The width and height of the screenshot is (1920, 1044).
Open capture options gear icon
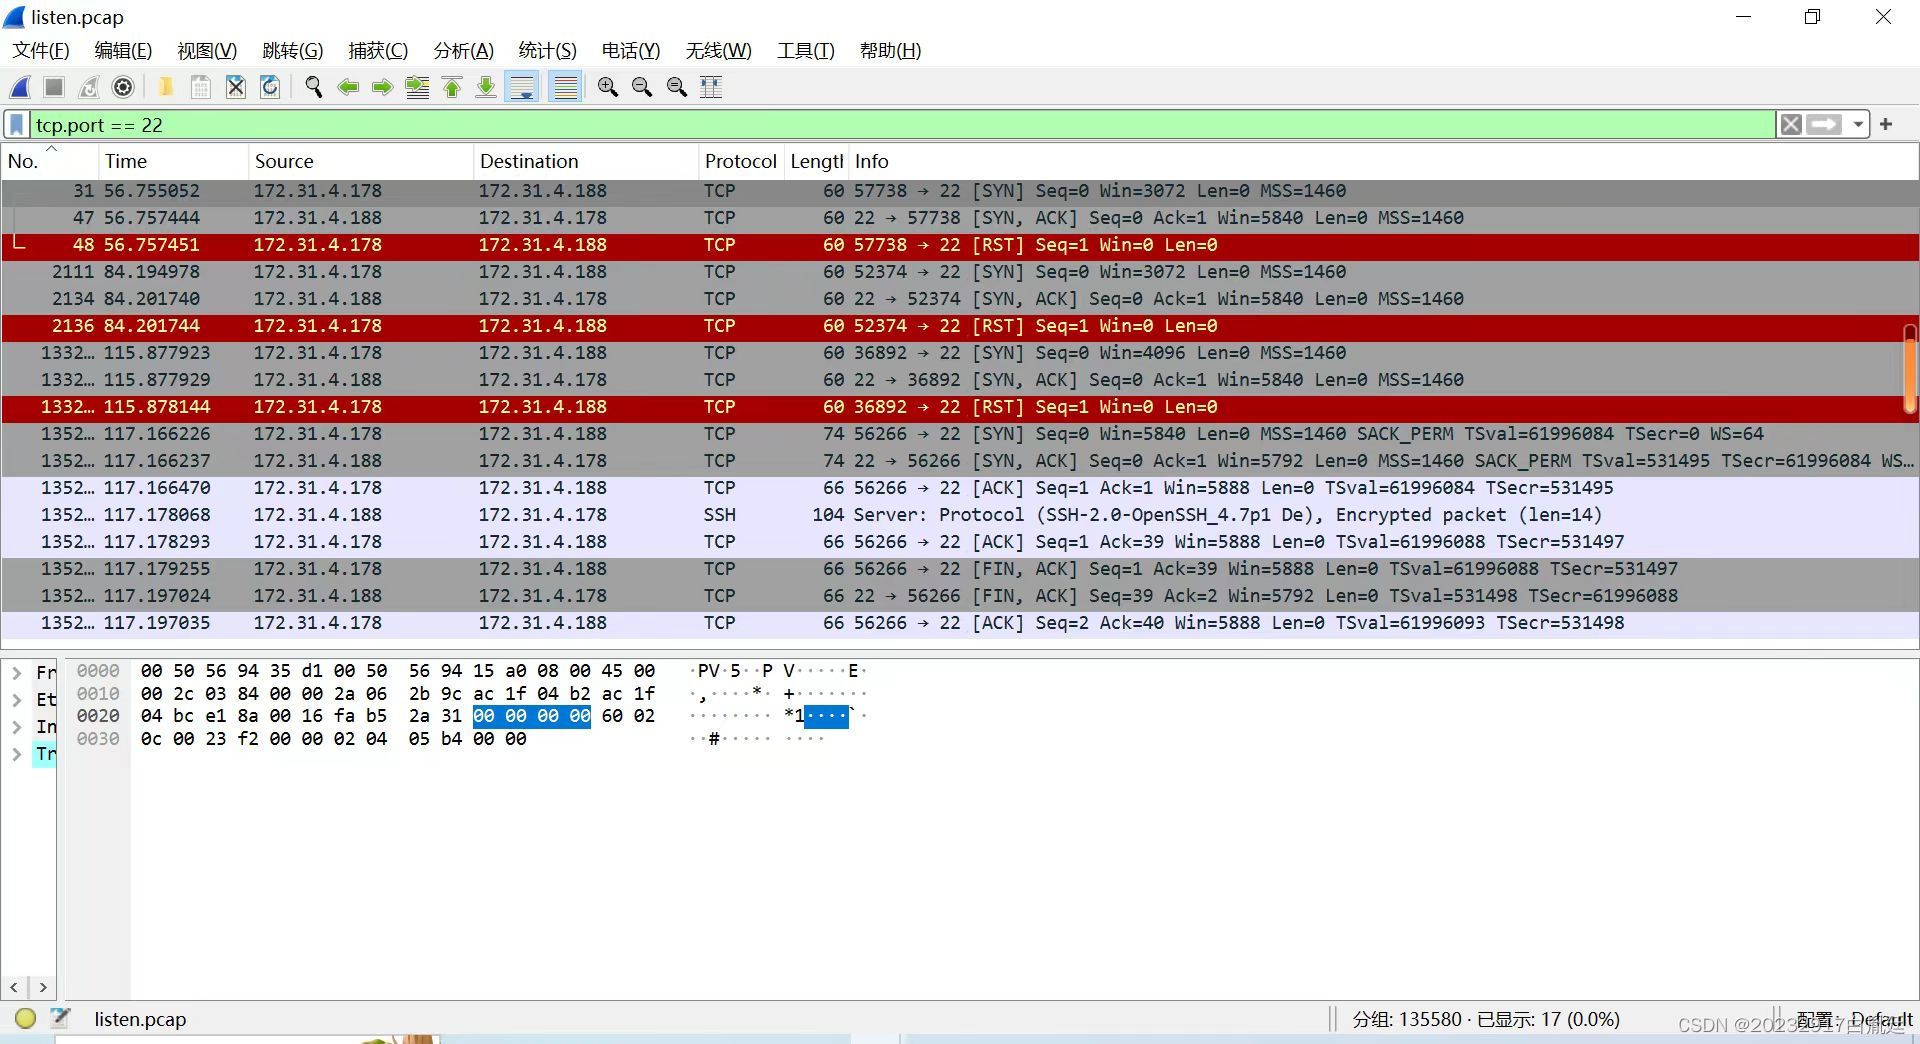pyautogui.click(x=123, y=87)
